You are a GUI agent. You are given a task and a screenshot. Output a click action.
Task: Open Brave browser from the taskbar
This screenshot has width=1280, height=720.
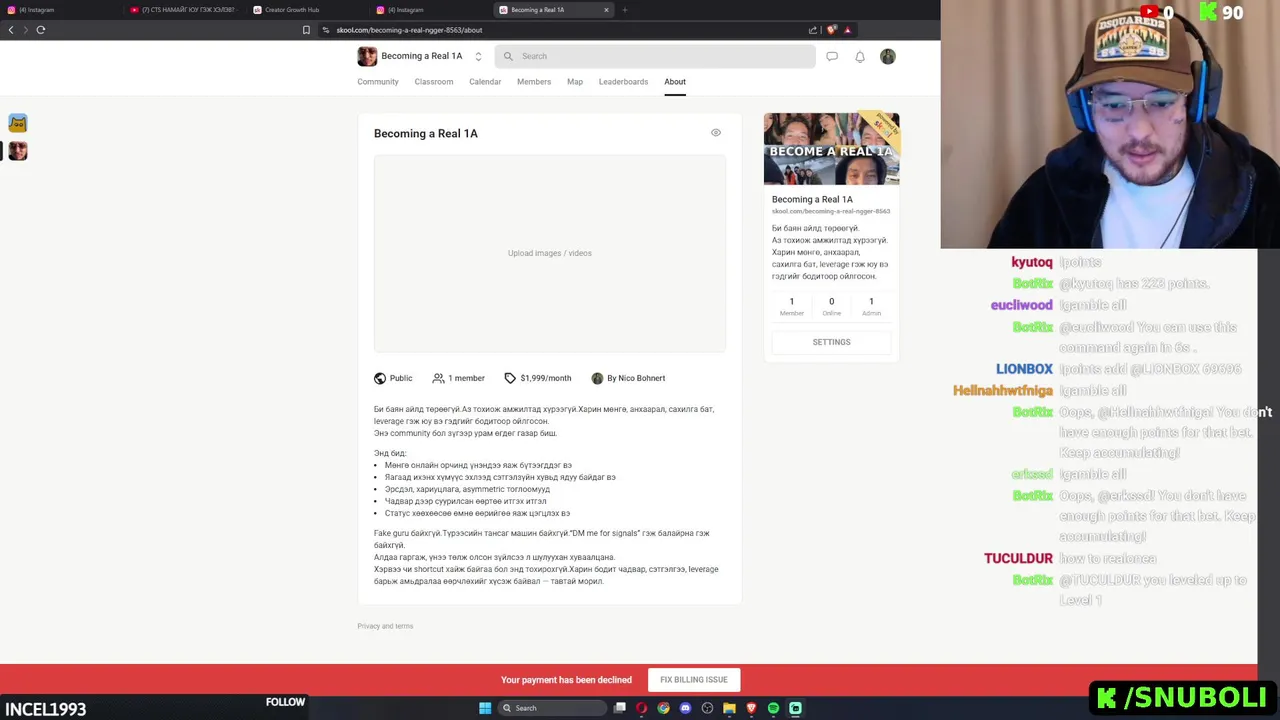tap(751, 708)
